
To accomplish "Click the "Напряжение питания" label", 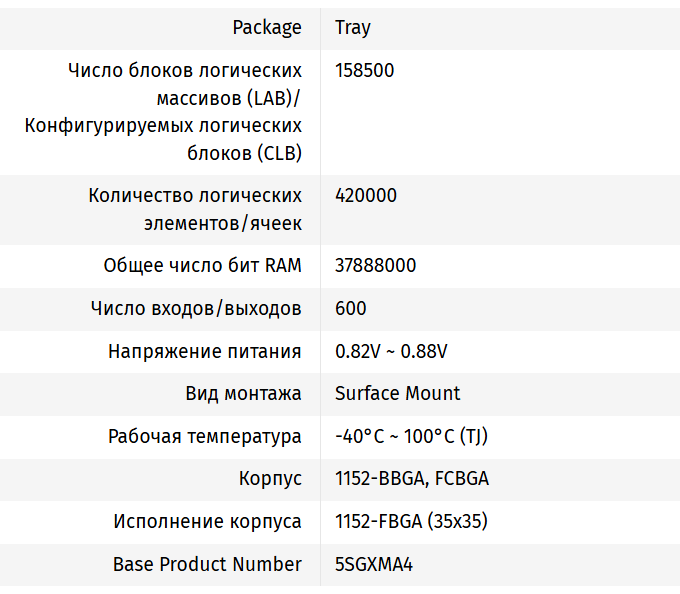I will 205,351.
